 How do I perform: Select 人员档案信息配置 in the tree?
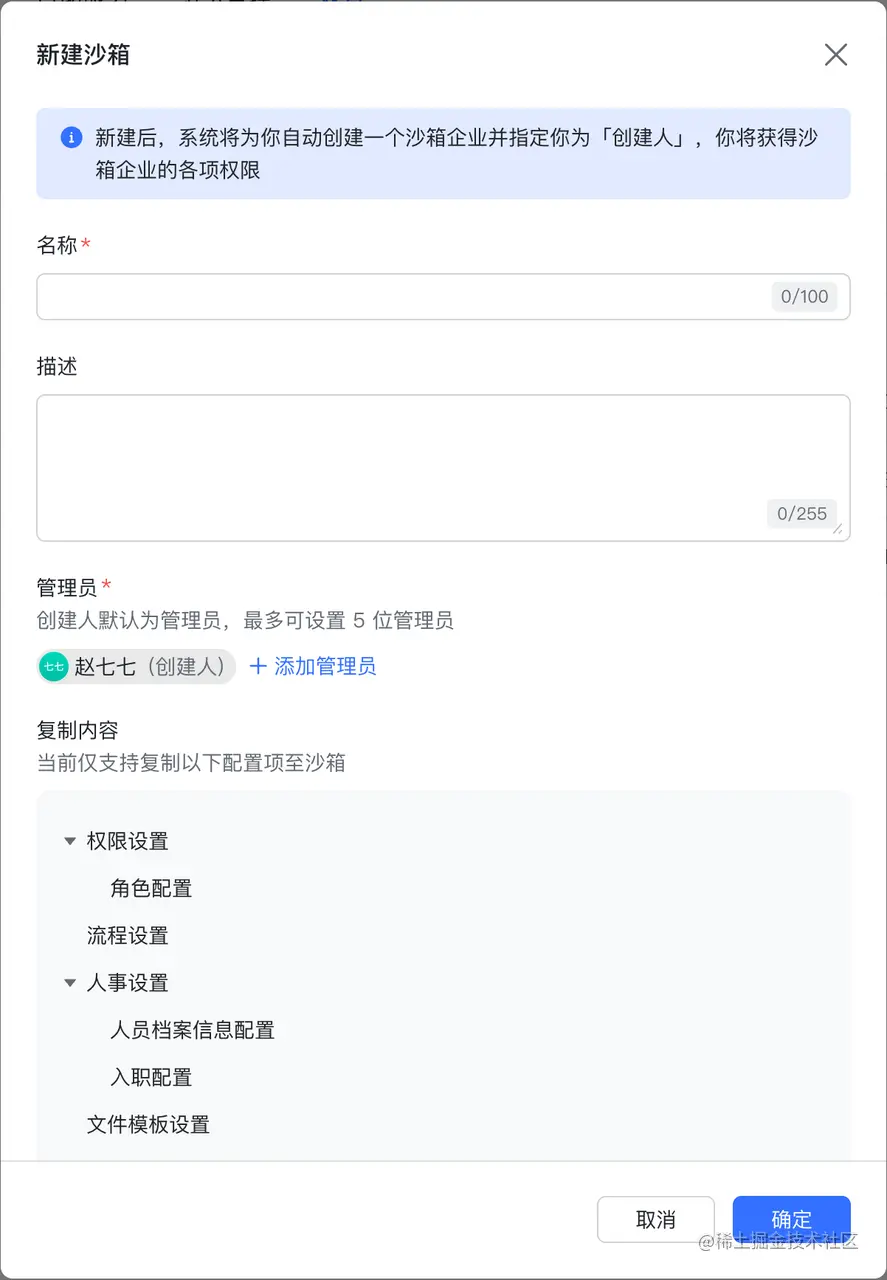point(193,1030)
